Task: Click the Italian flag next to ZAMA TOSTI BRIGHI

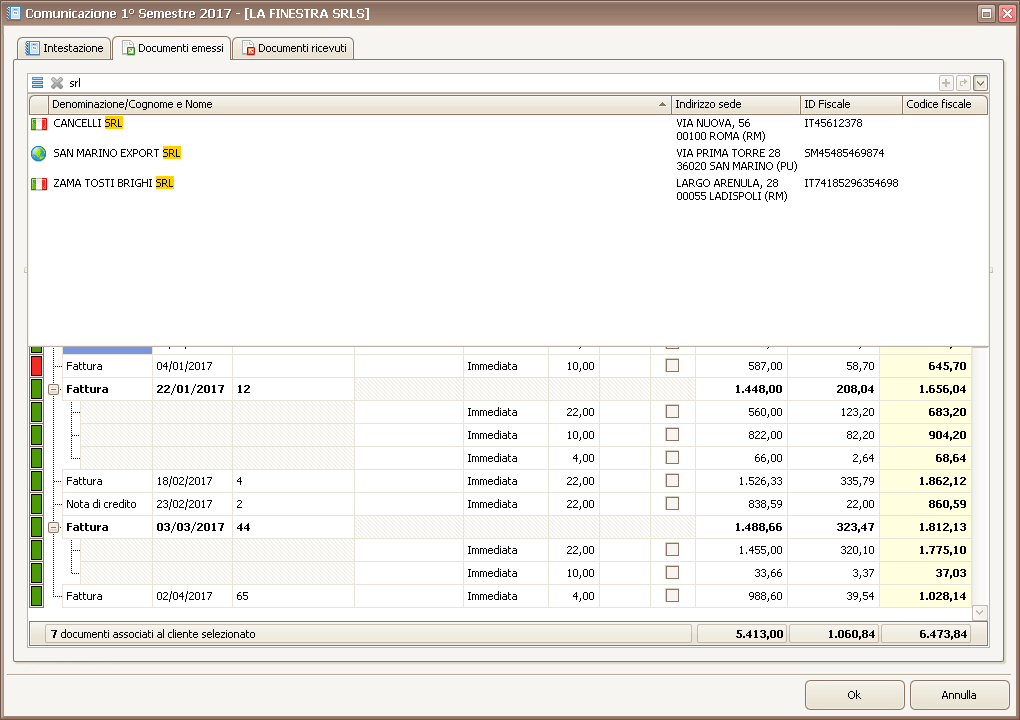Action: click(x=39, y=184)
